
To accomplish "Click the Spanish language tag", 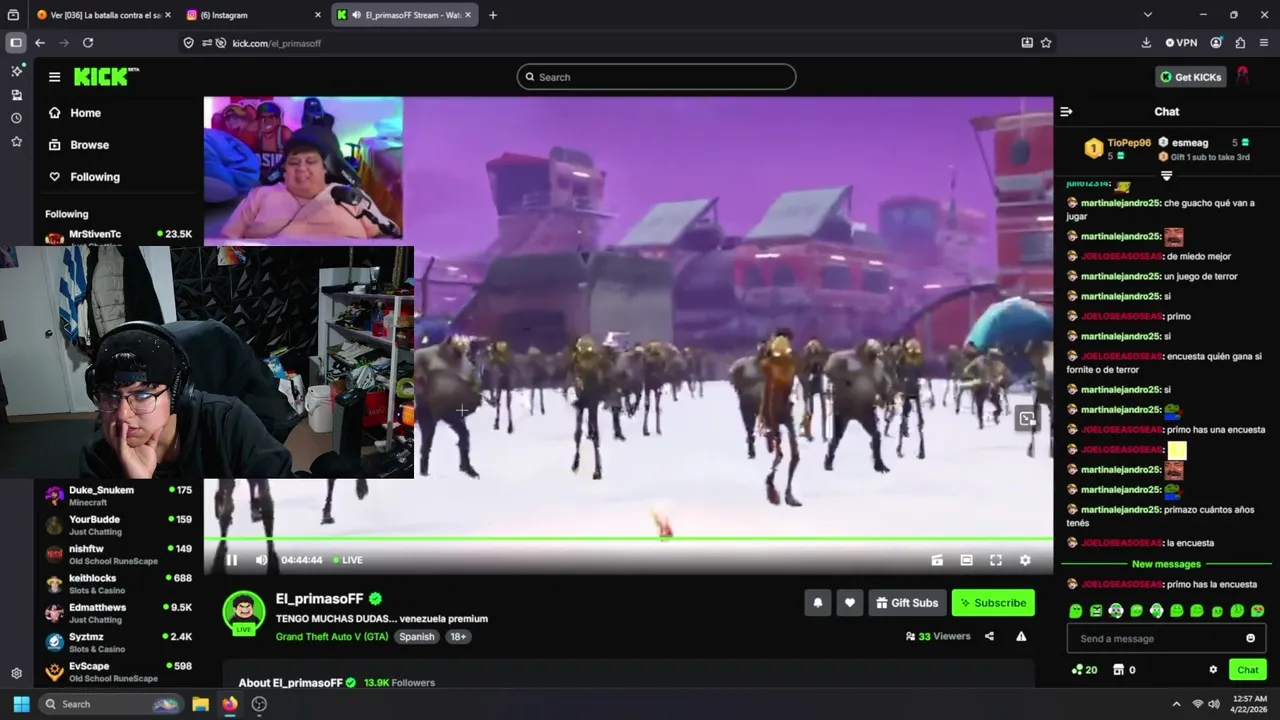I will pos(417,636).
